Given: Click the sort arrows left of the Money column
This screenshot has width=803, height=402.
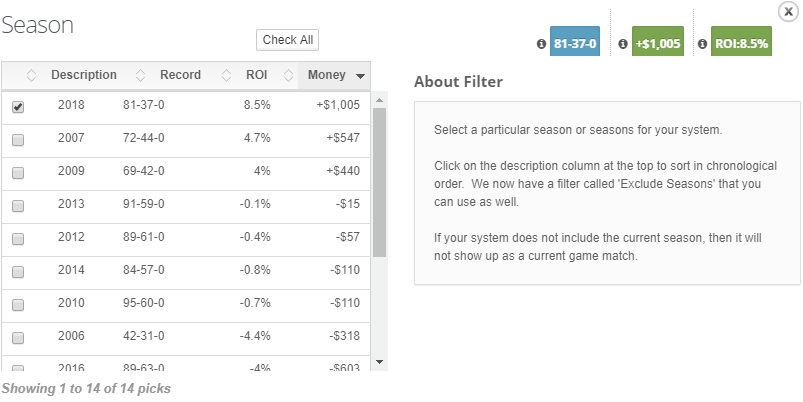Looking at the screenshot, I should coord(288,75).
